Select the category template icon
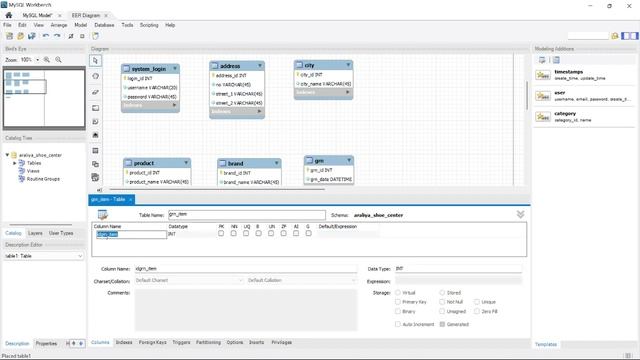This screenshot has width=640, height=360. coord(543,117)
